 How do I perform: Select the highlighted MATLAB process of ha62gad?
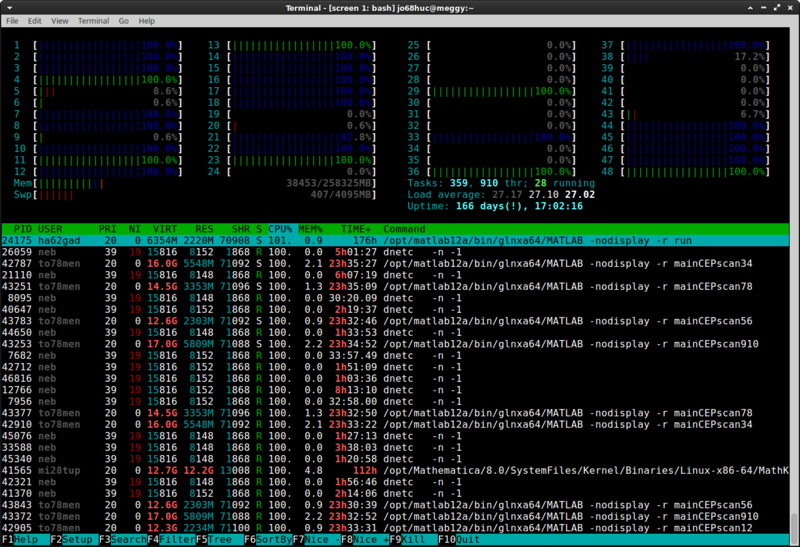300,240
